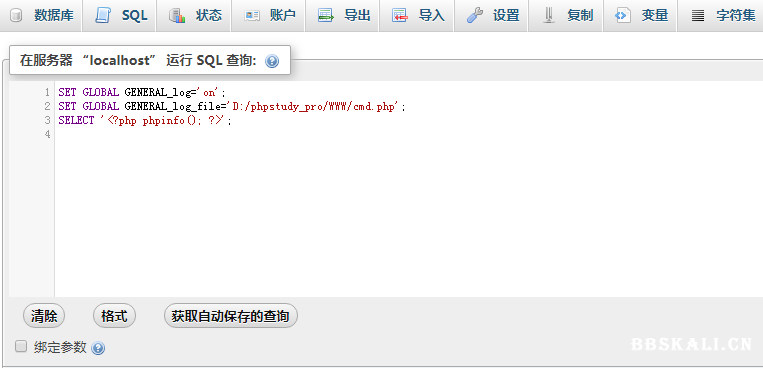Open the 字符集 tab
This screenshot has height=368, width=763.
pyautogui.click(x=720, y=16)
